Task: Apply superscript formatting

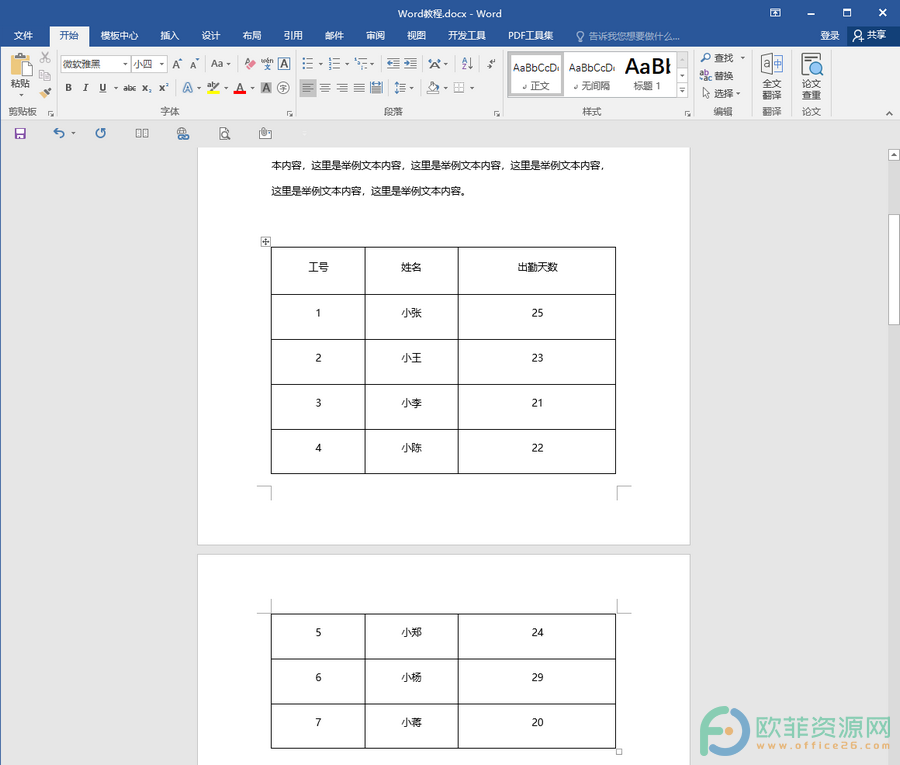Action: click(x=164, y=88)
